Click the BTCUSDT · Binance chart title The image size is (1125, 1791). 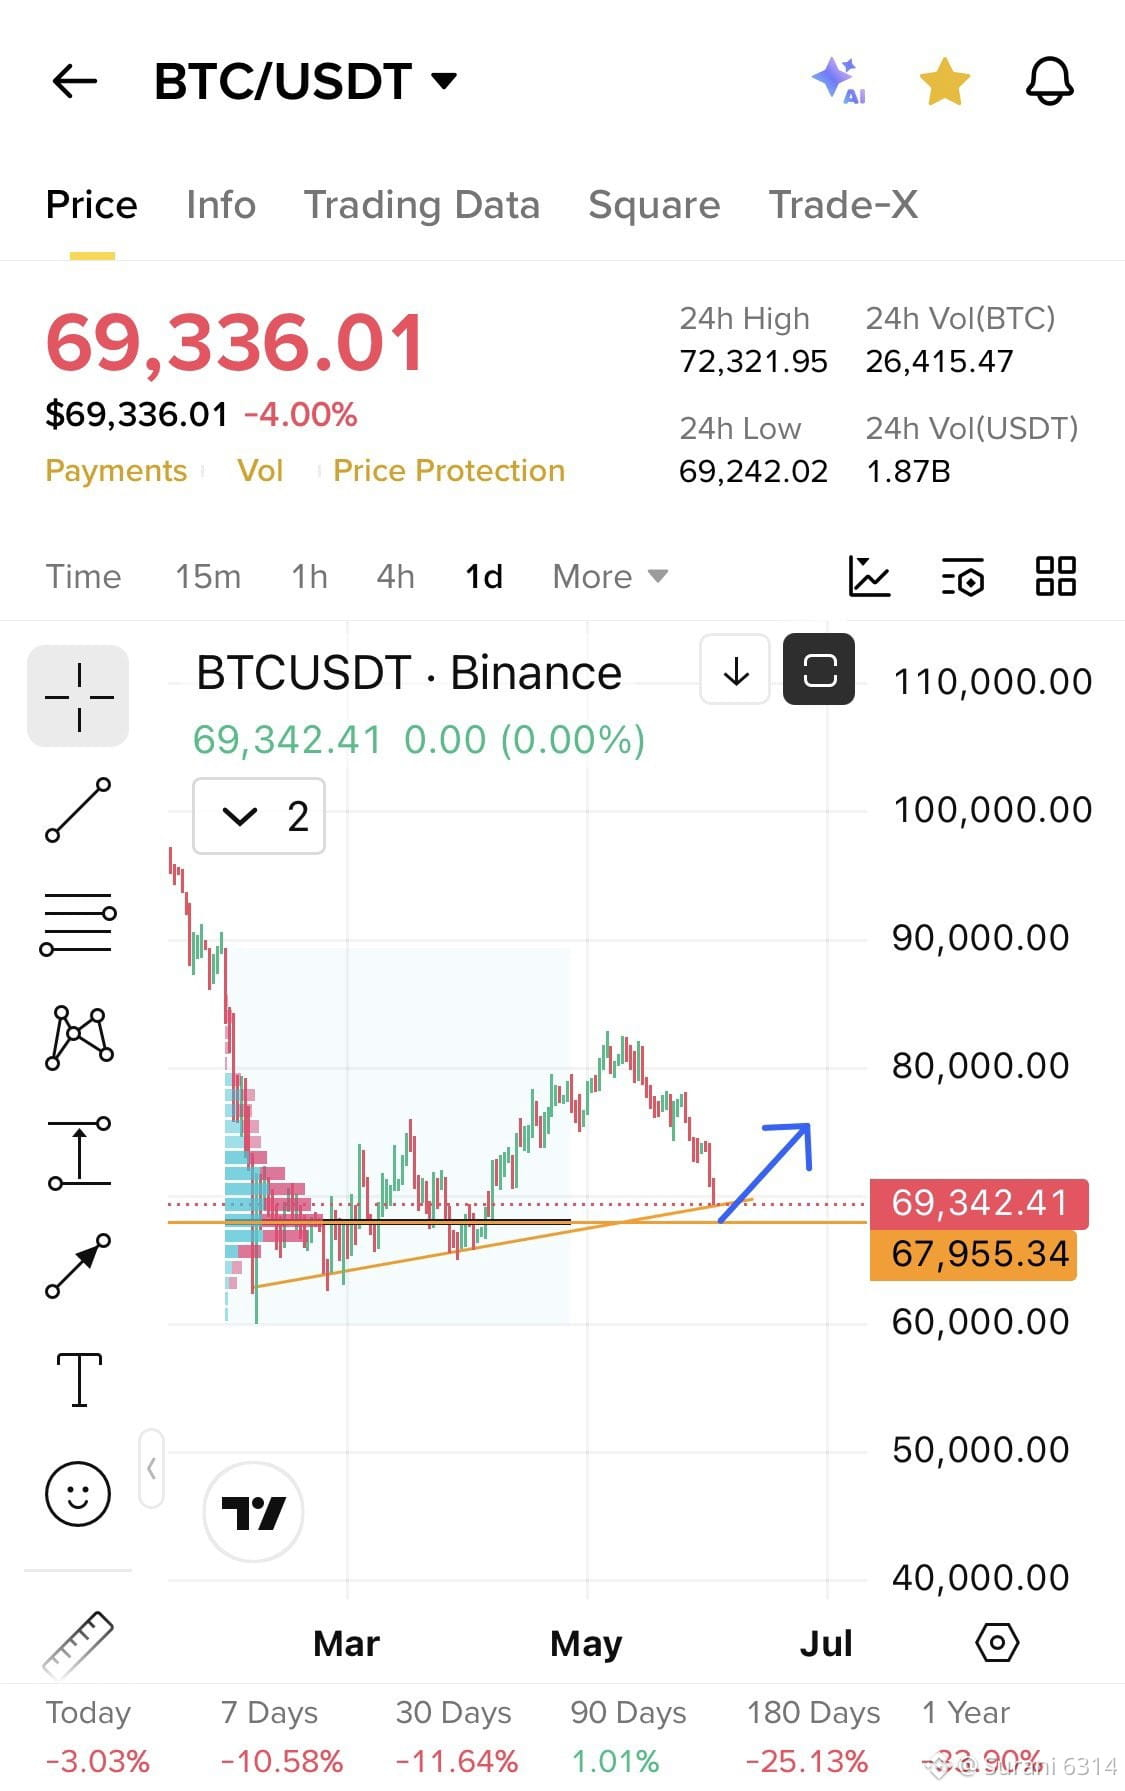(409, 673)
